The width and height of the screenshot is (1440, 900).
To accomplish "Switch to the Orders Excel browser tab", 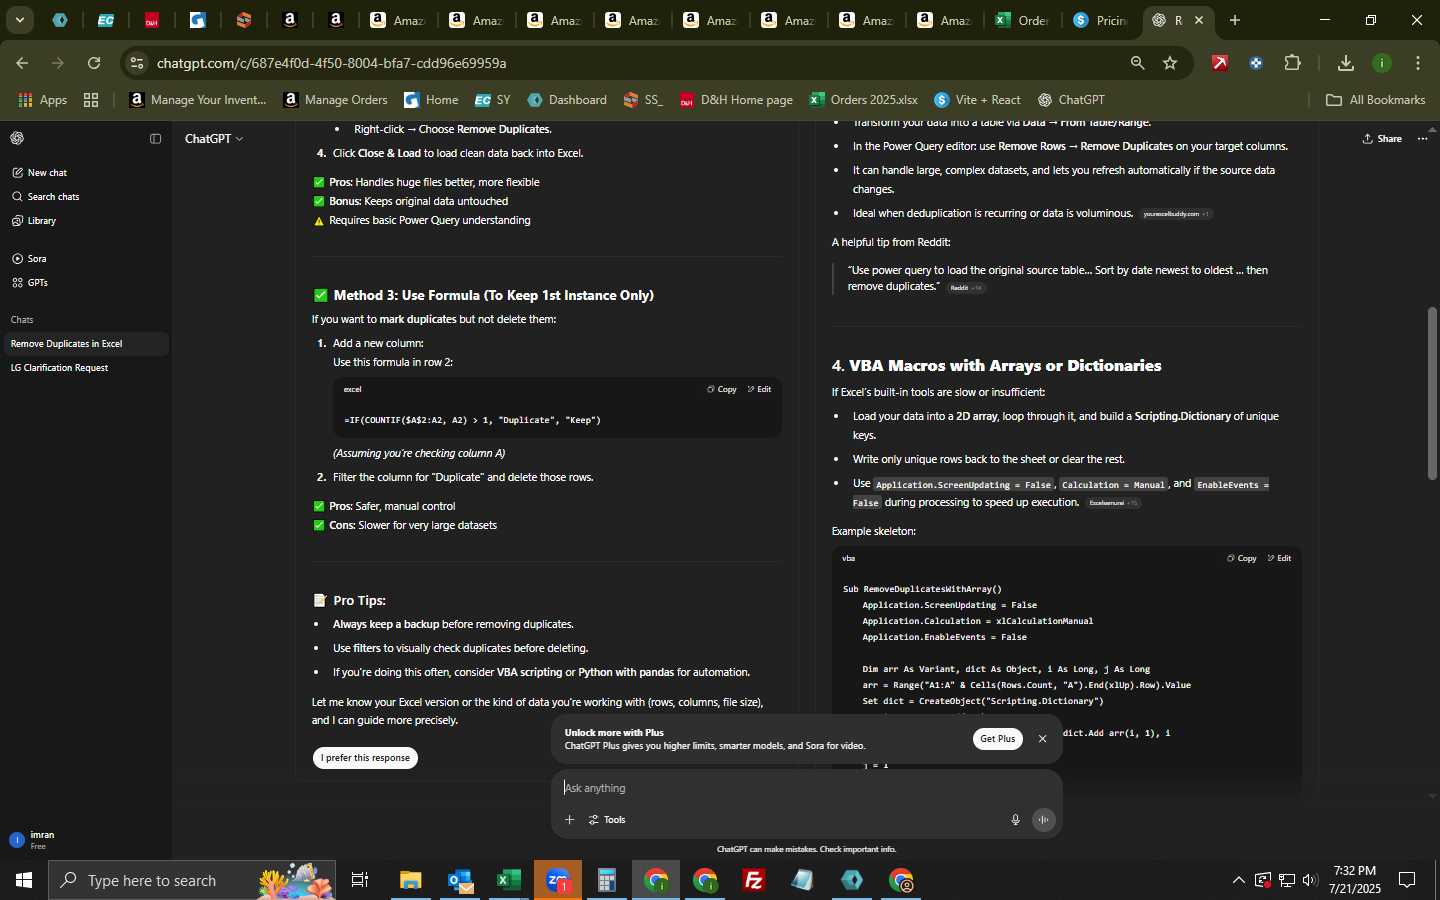I will tap(1022, 20).
